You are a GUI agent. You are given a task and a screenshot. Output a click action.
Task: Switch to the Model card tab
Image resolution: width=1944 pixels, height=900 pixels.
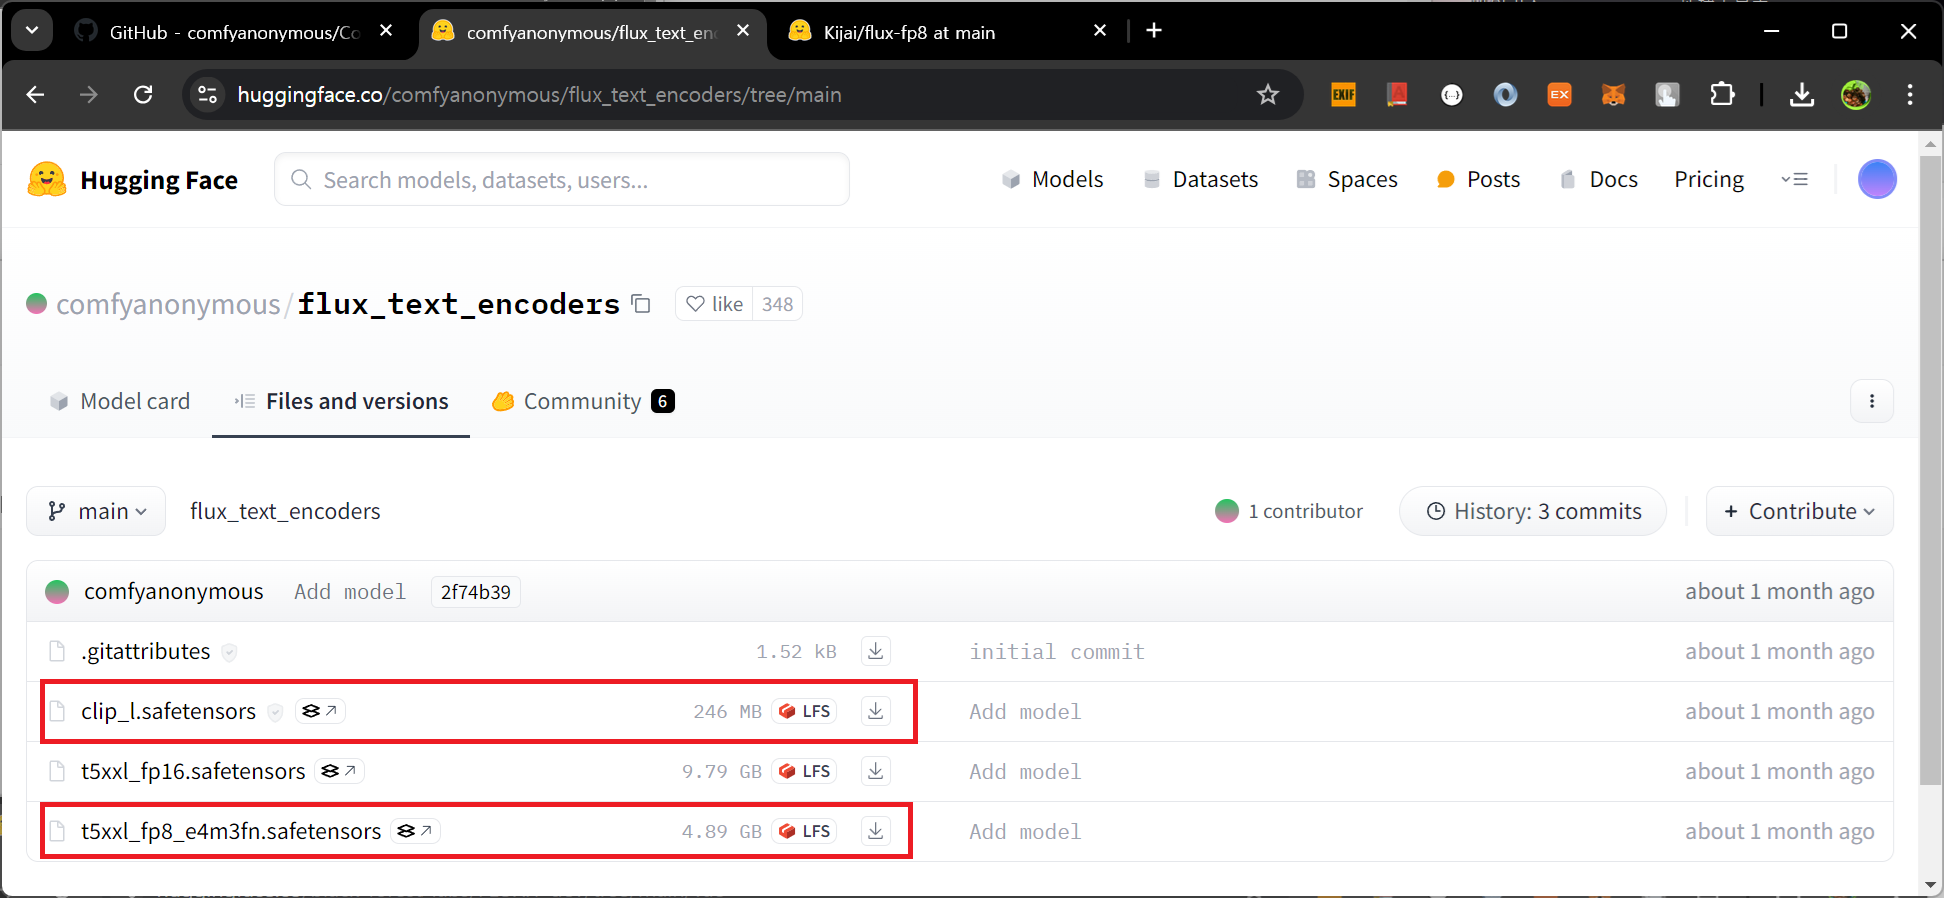pos(120,402)
